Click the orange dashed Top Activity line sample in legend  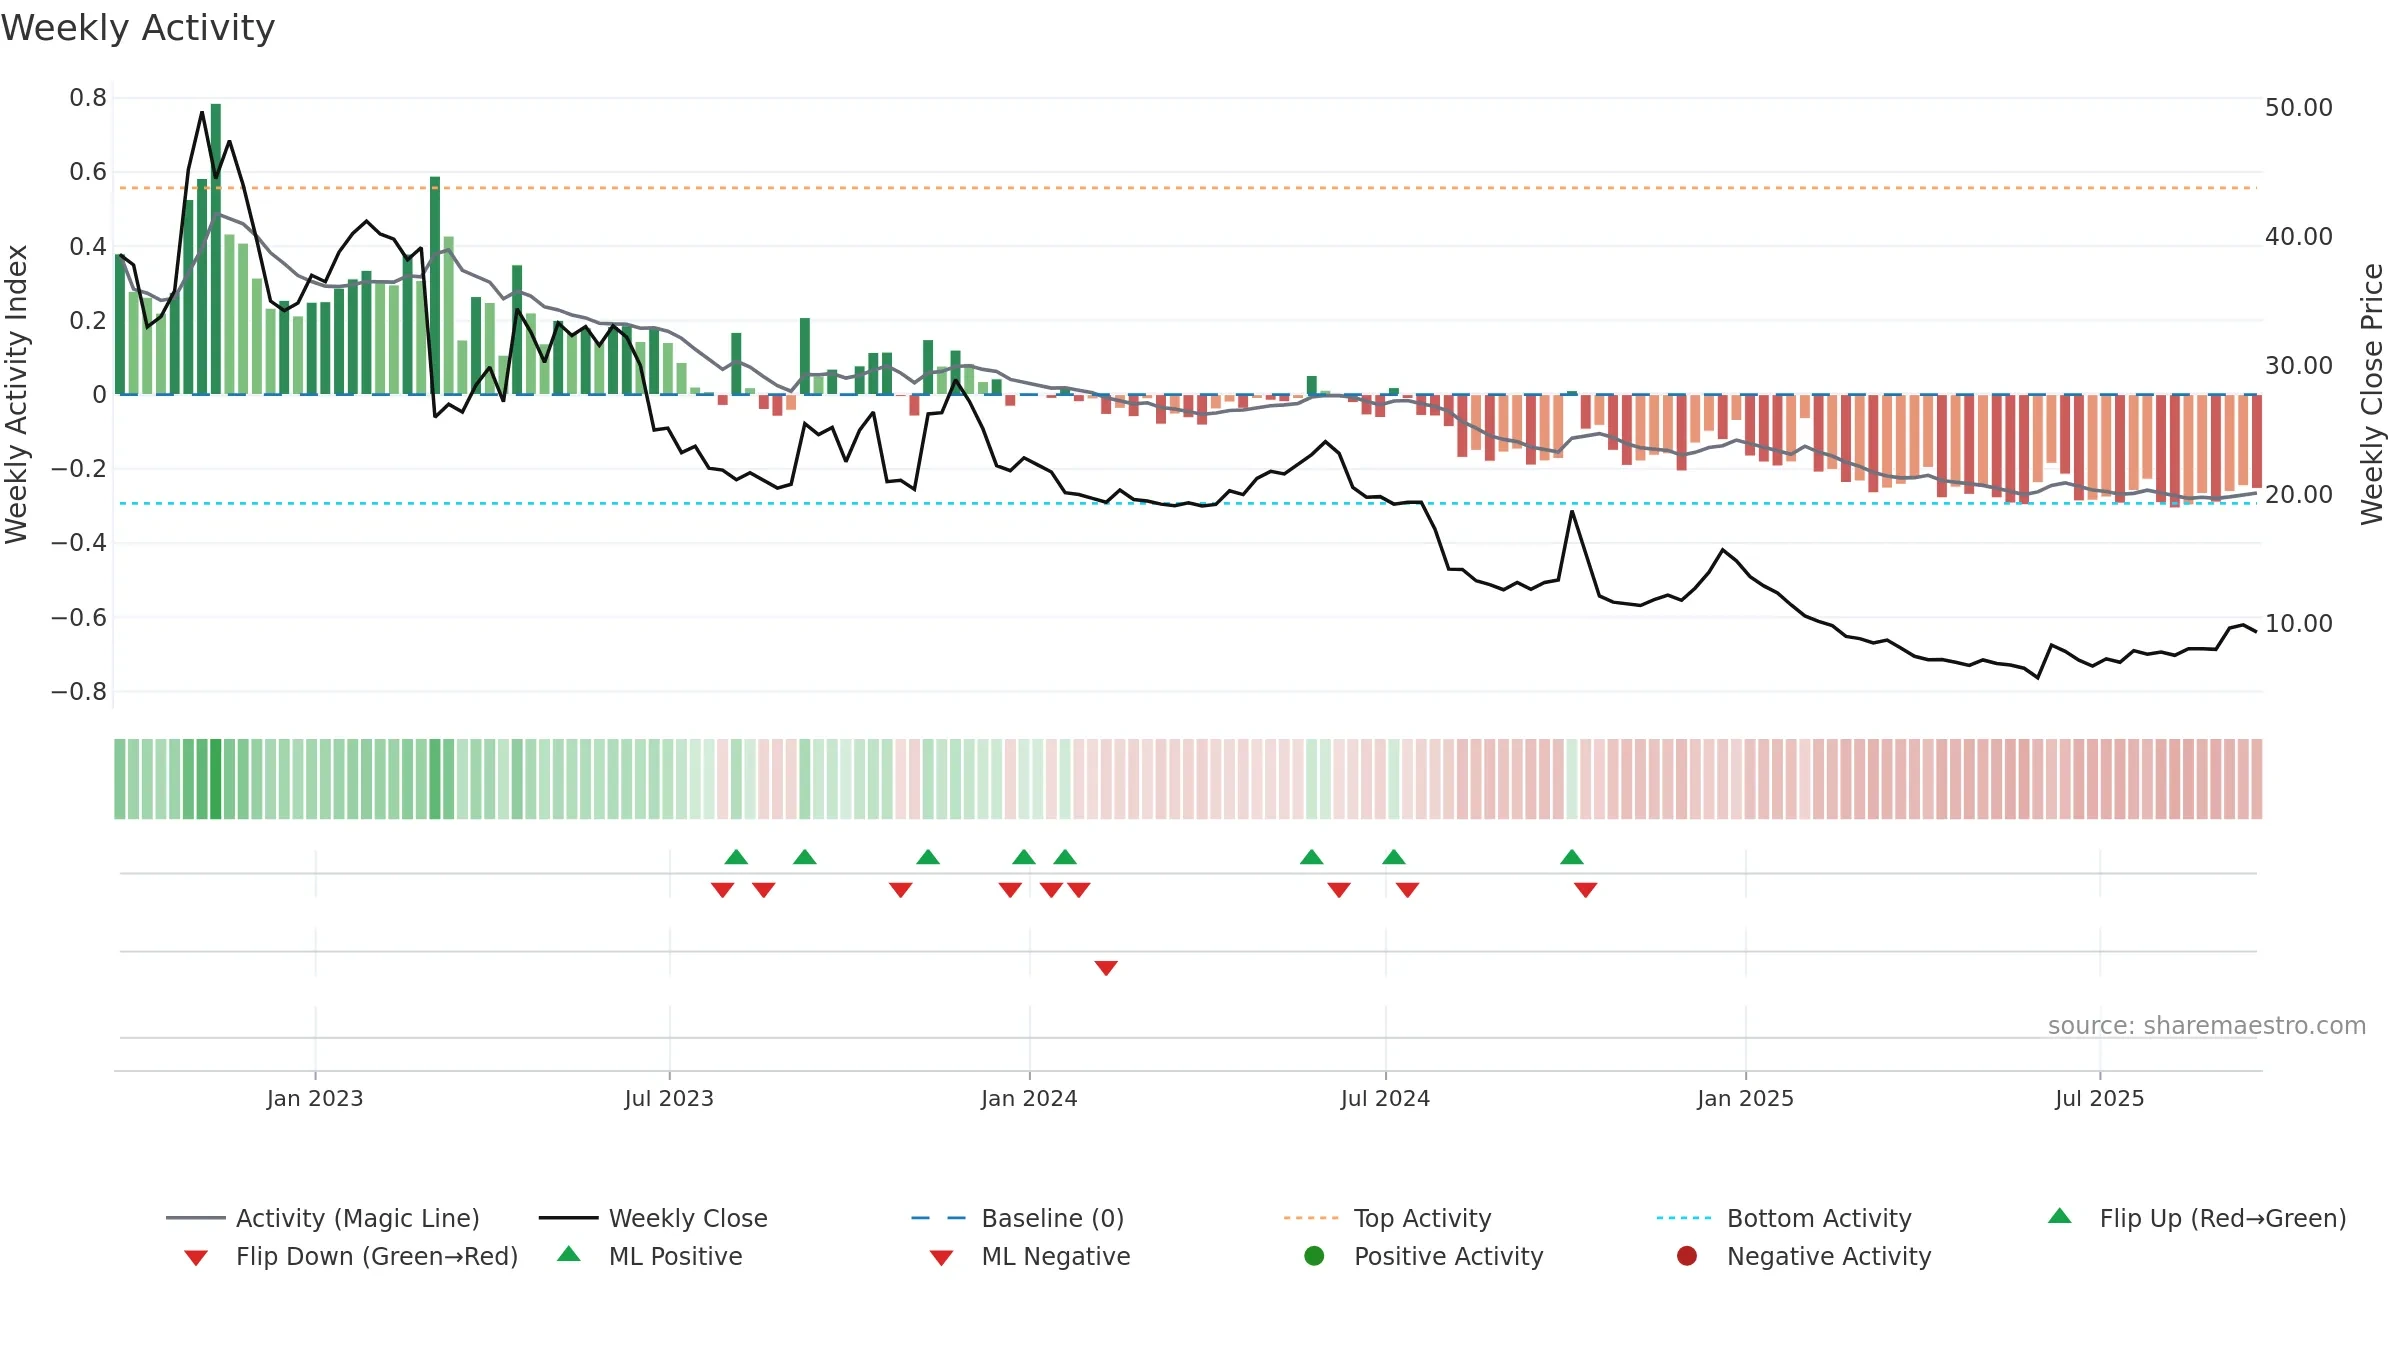pyautogui.click(x=1311, y=1218)
